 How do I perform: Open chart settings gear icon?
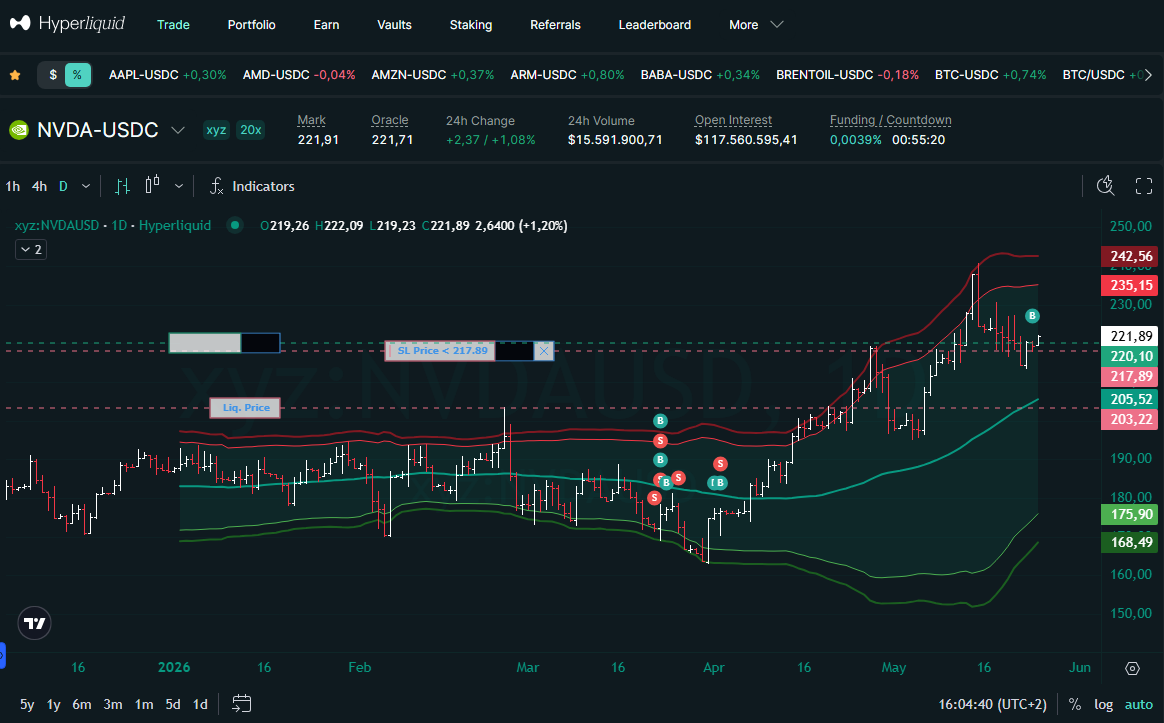point(1132,668)
